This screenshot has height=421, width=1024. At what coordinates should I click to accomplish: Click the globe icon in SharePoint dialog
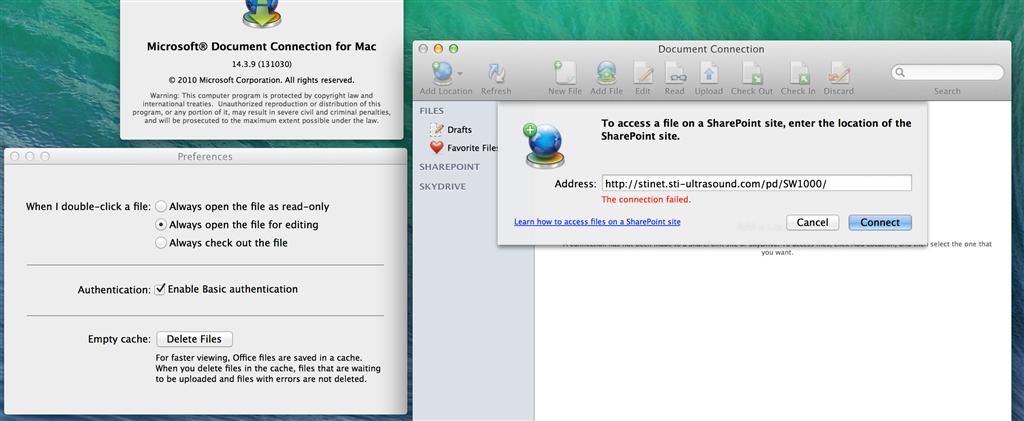coord(544,146)
